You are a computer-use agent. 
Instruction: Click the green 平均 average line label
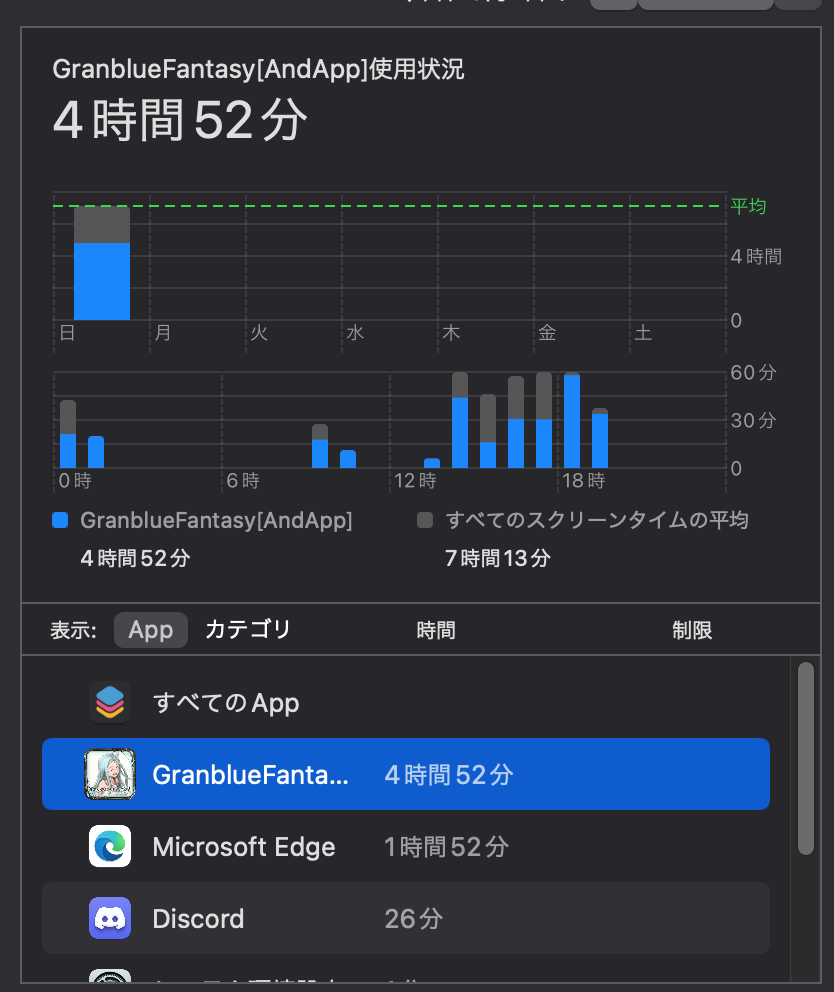[749, 206]
